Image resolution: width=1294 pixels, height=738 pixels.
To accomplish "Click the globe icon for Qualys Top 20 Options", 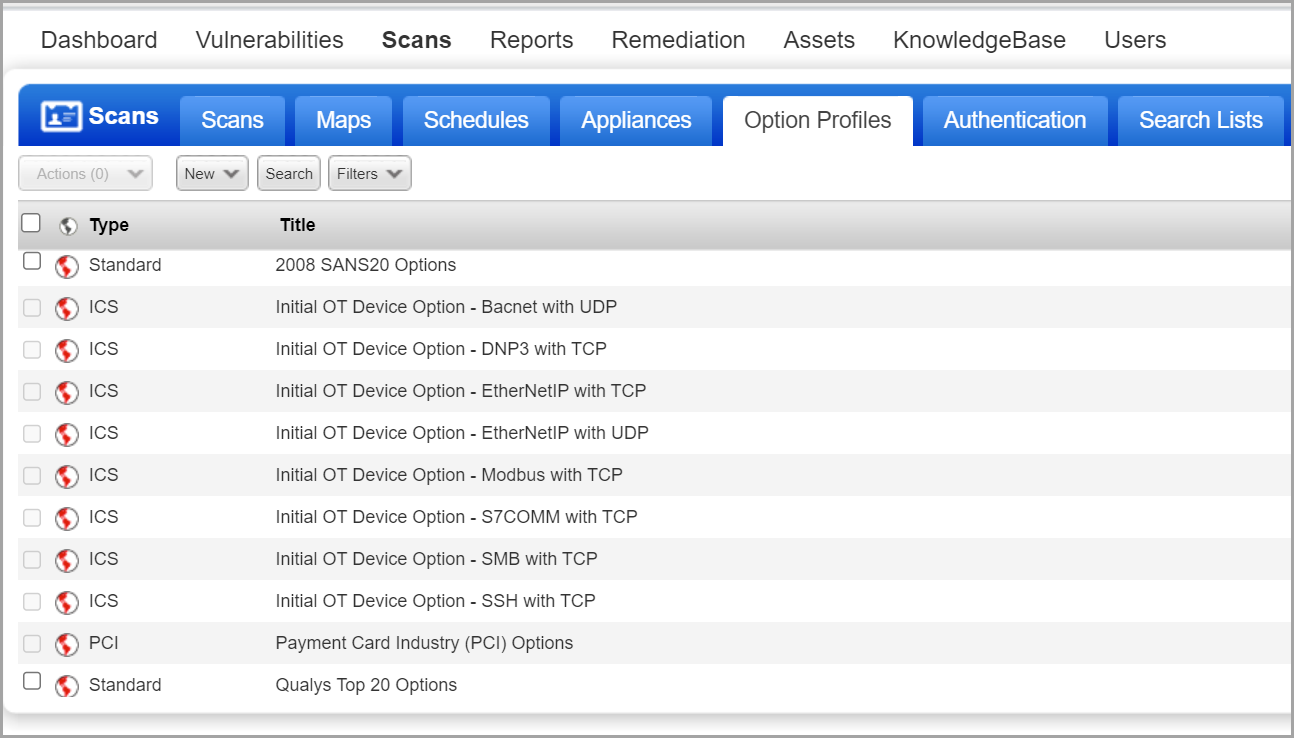I will point(66,685).
